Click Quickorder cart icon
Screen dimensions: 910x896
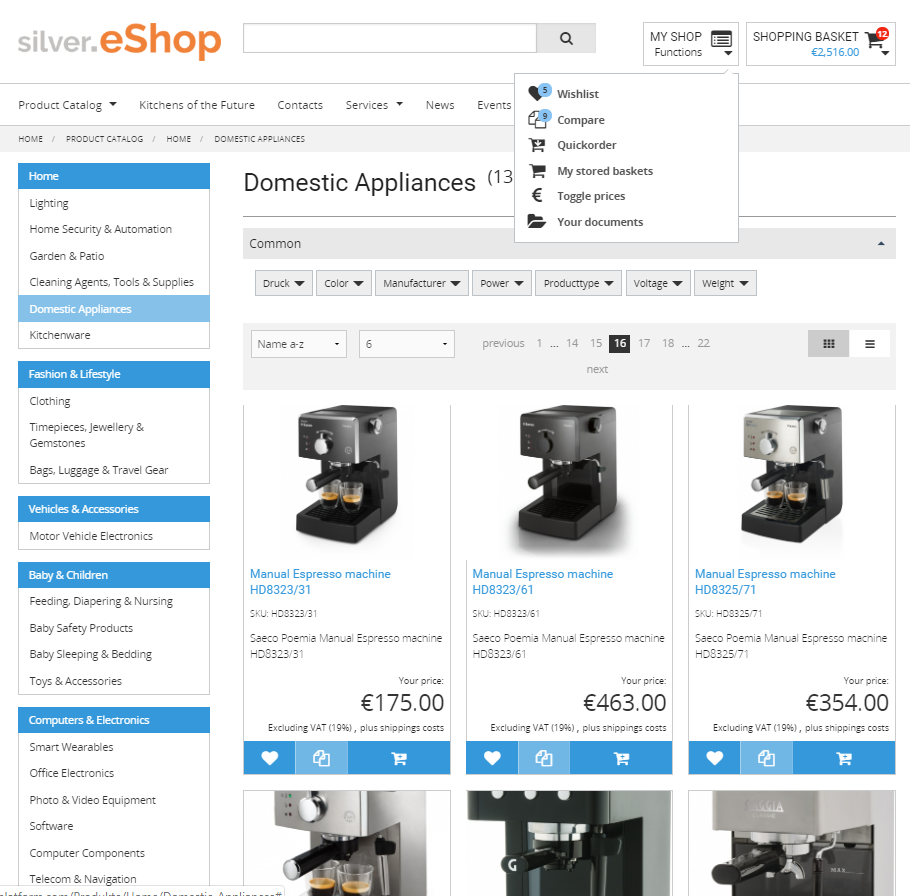[x=537, y=145]
